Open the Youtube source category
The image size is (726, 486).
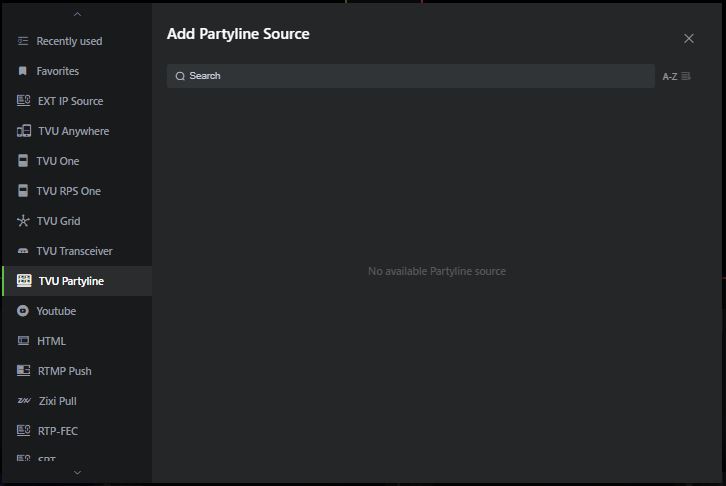(x=77, y=311)
